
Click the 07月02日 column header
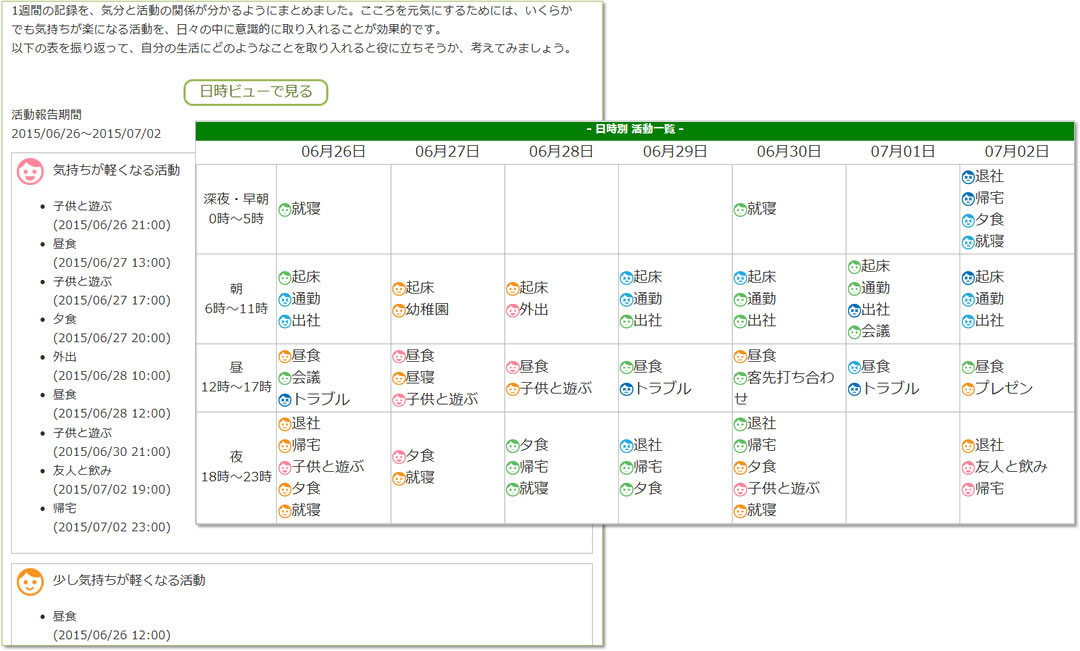coord(1017,152)
